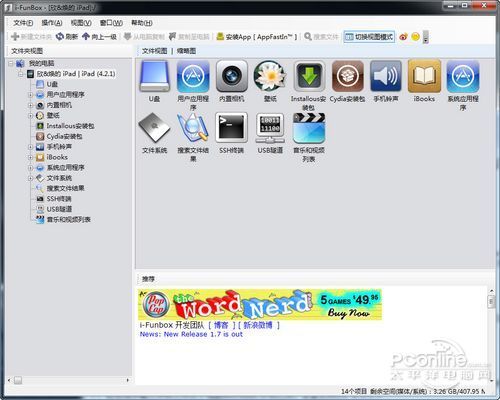Image resolution: width=500 pixels, height=400 pixels.
Task: Open 手机铃声 speaker icon in main pane
Action: [x=386, y=76]
